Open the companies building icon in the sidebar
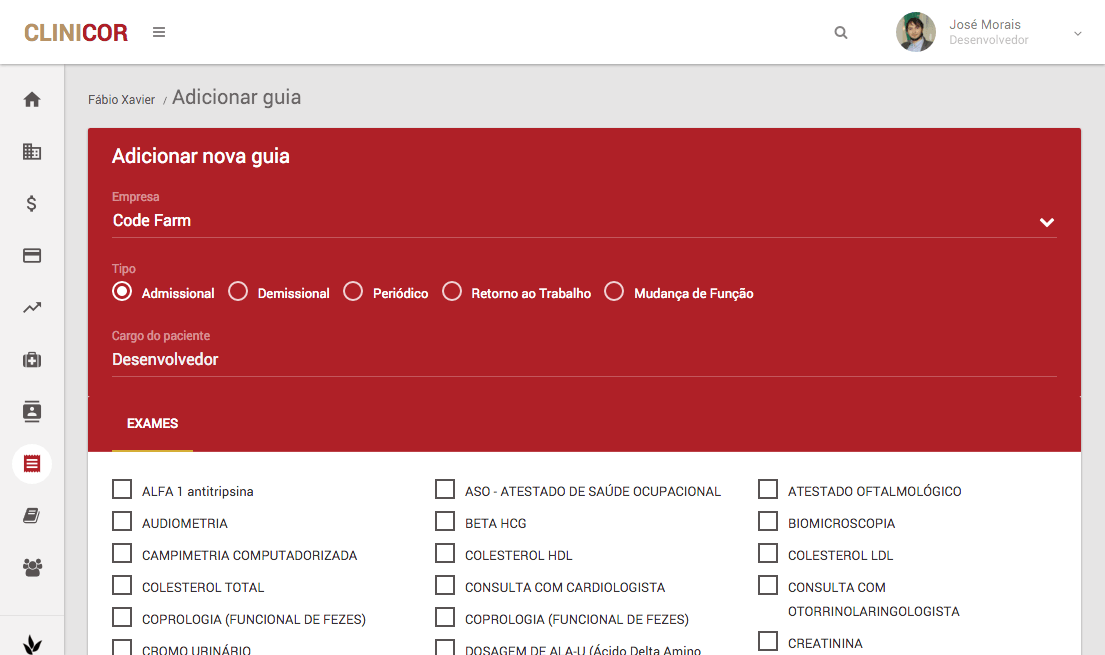1105x655 pixels. pyautogui.click(x=32, y=152)
